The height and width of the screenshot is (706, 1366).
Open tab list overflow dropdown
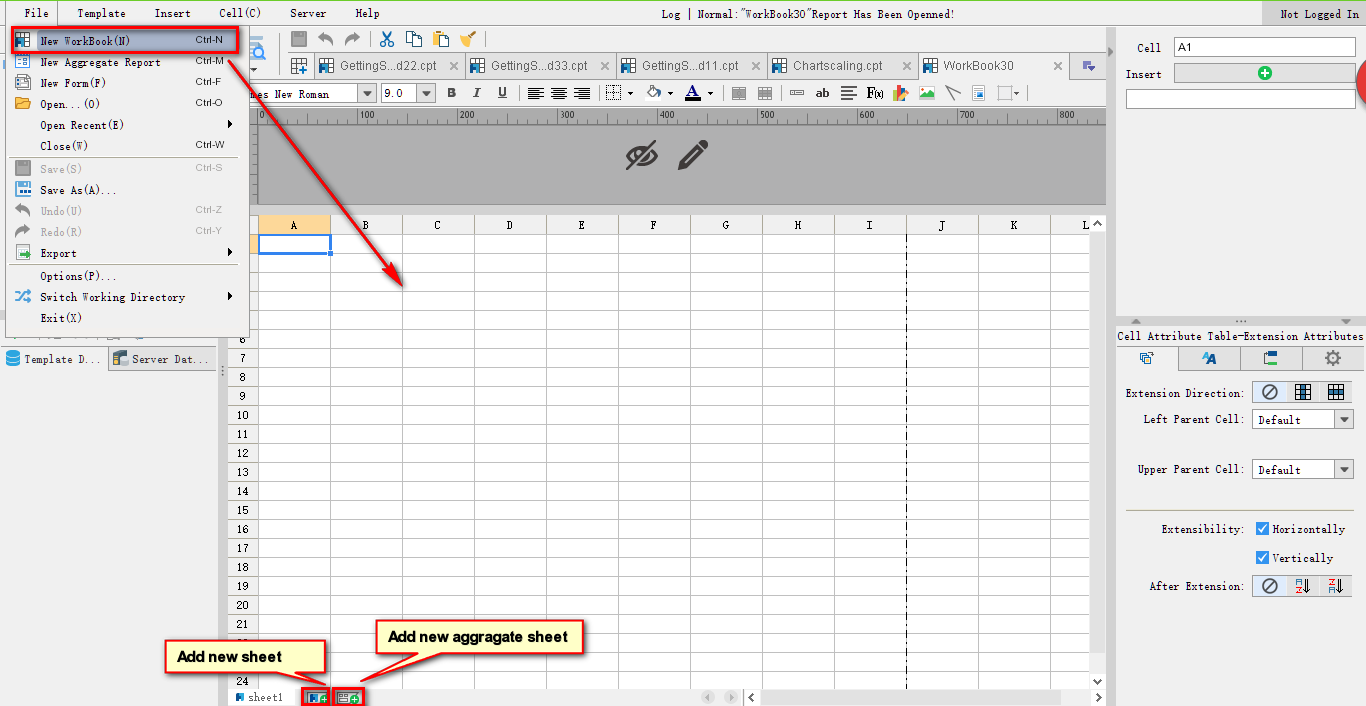point(1089,66)
